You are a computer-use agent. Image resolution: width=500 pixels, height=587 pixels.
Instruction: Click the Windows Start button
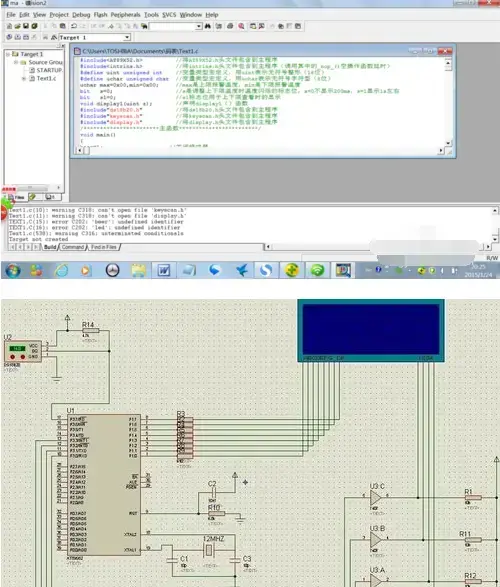(13, 270)
